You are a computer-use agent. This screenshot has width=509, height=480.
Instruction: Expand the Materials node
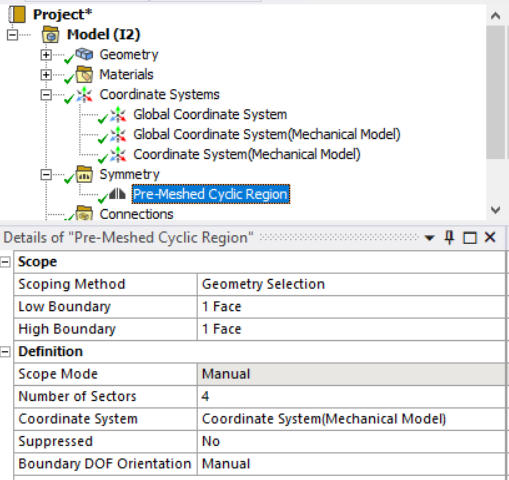(46, 75)
